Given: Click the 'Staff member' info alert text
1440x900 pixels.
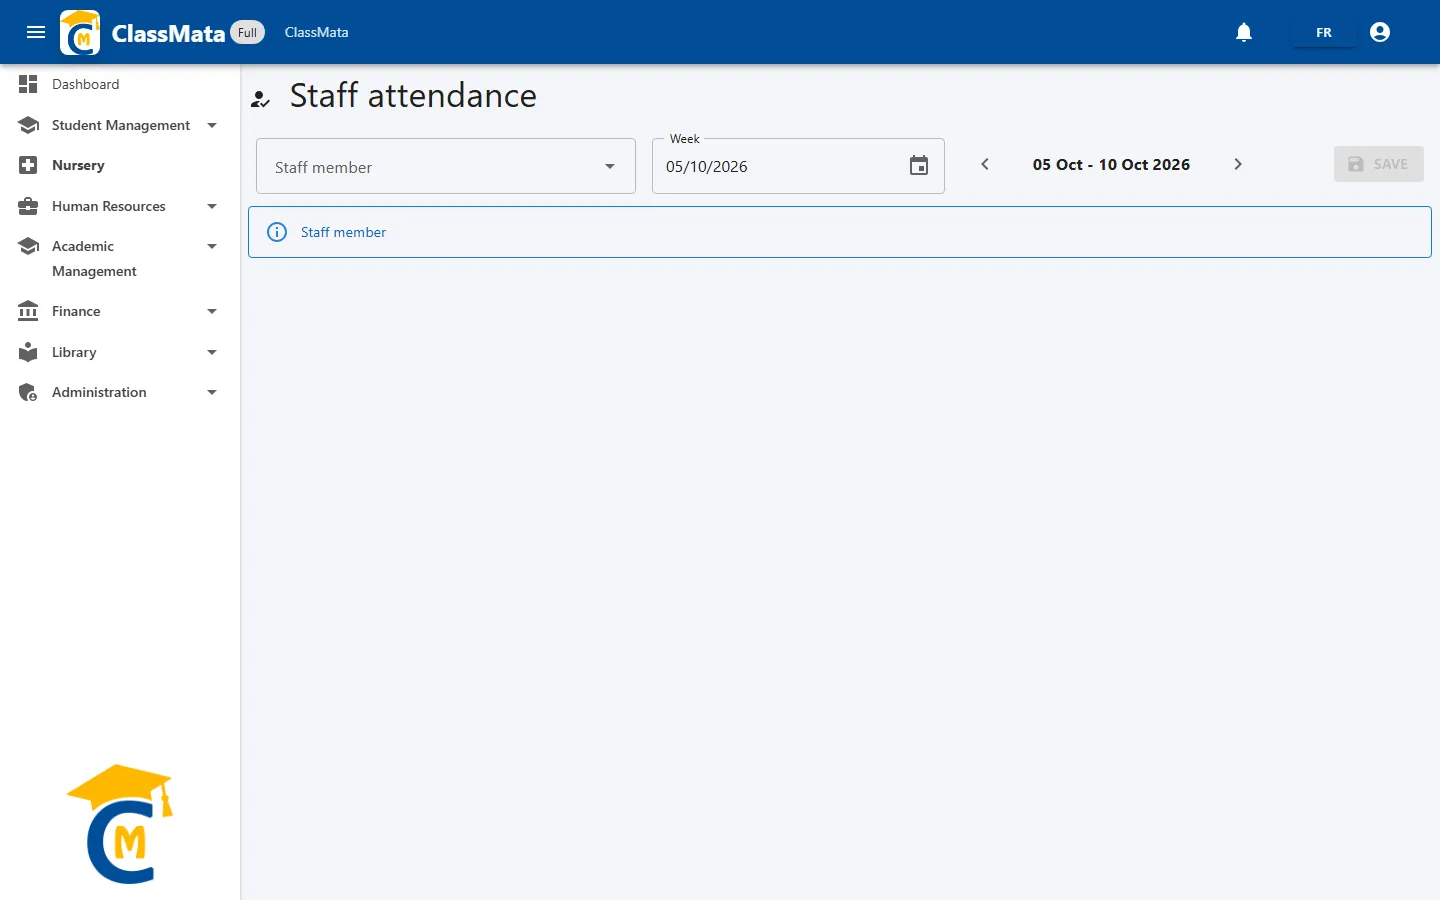Looking at the screenshot, I should 343,232.
